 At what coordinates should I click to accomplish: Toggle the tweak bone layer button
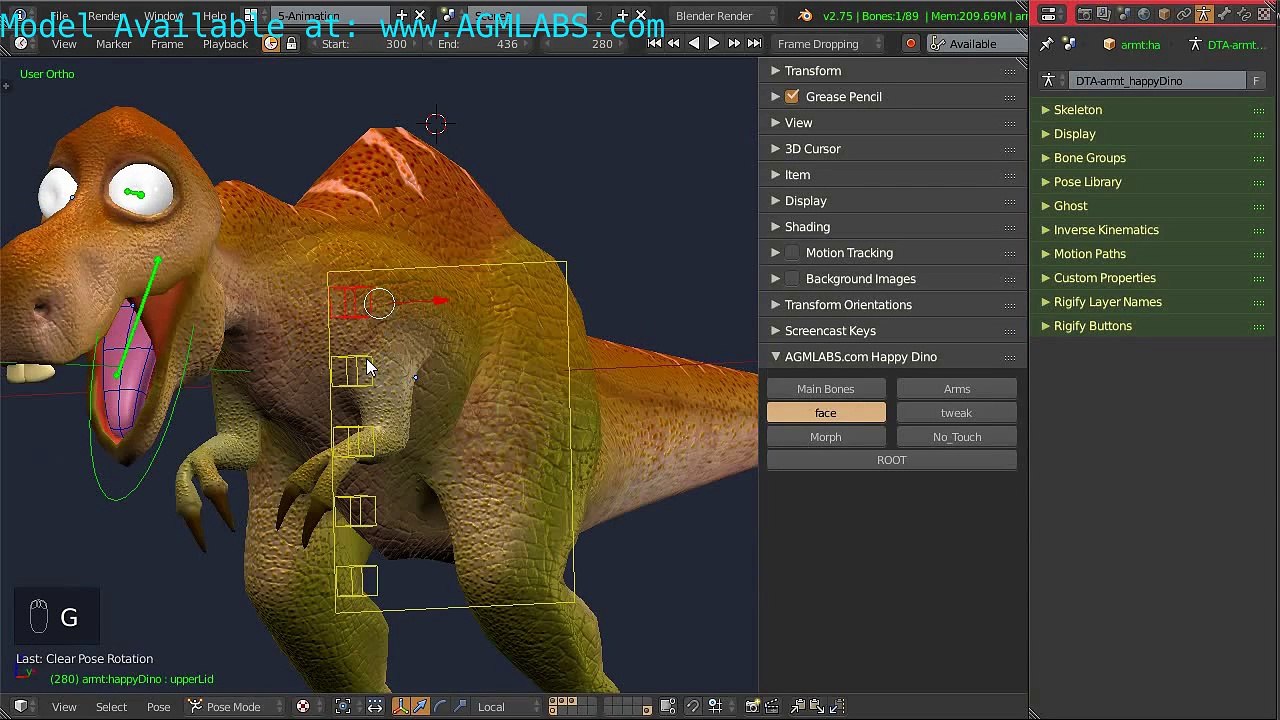point(957,412)
